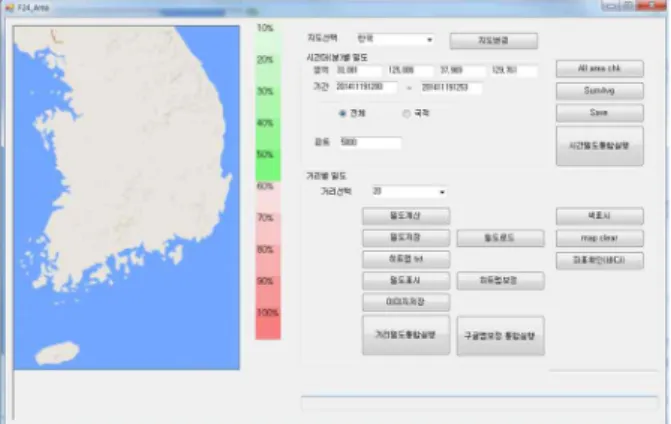This screenshot has height=424, width=671.
Task: Click the period start field 201411191200
Action: click(x=365, y=87)
